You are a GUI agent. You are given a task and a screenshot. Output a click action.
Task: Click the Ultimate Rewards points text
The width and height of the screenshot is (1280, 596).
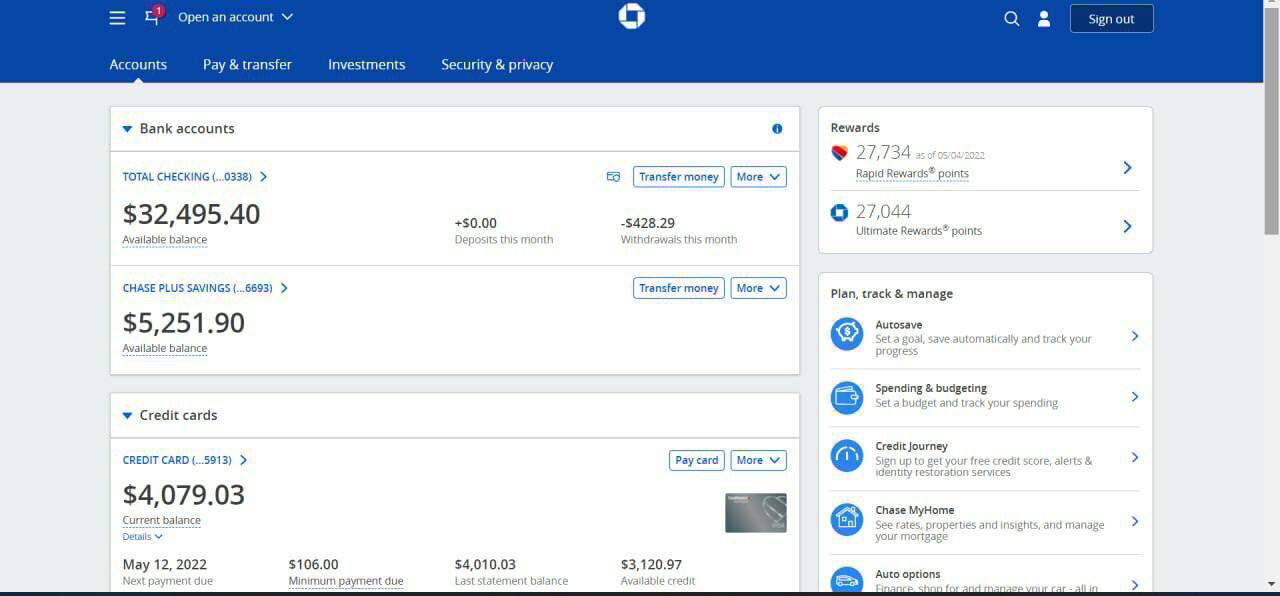[x=919, y=231]
